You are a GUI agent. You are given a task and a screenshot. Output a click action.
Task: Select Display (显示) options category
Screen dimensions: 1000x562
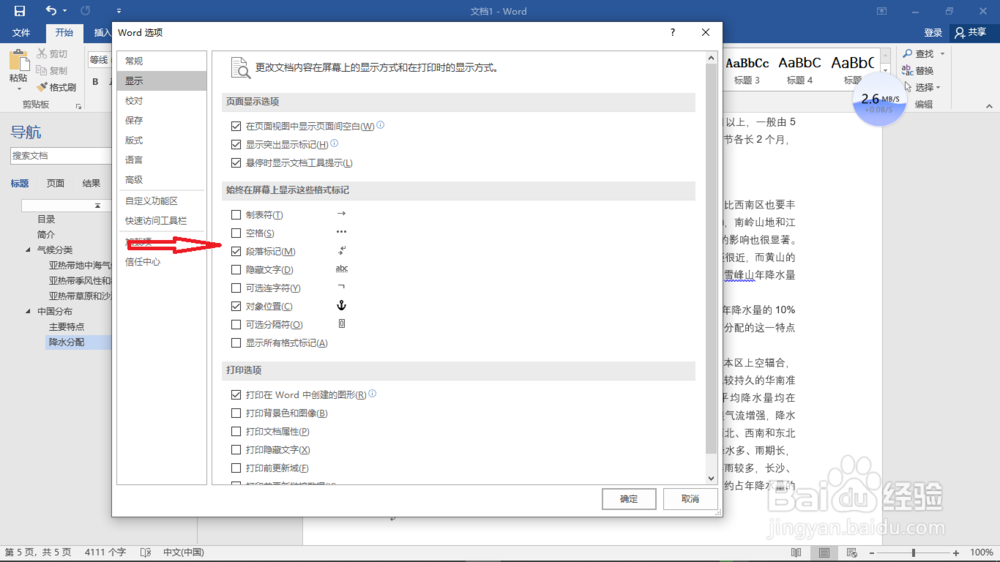161,80
